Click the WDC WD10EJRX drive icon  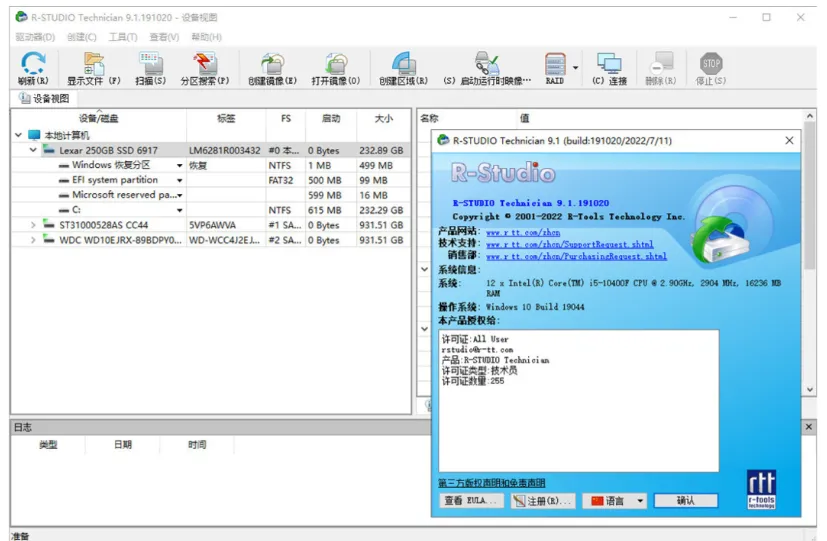coord(49,239)
